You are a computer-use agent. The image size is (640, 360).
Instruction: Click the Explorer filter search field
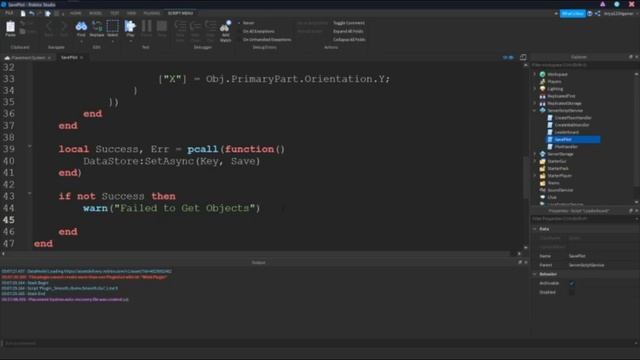(x=584, y=65)
